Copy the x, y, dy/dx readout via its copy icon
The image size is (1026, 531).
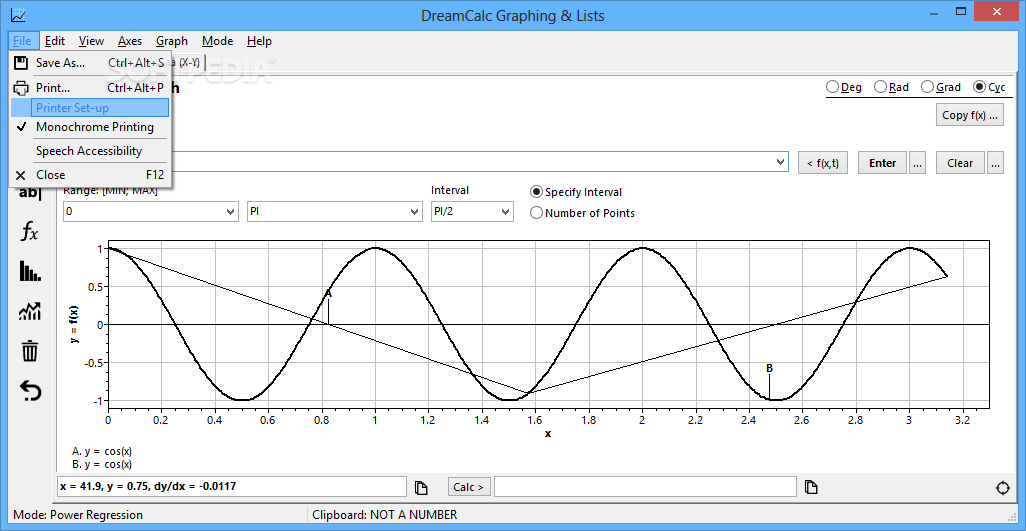click(421, 487)
